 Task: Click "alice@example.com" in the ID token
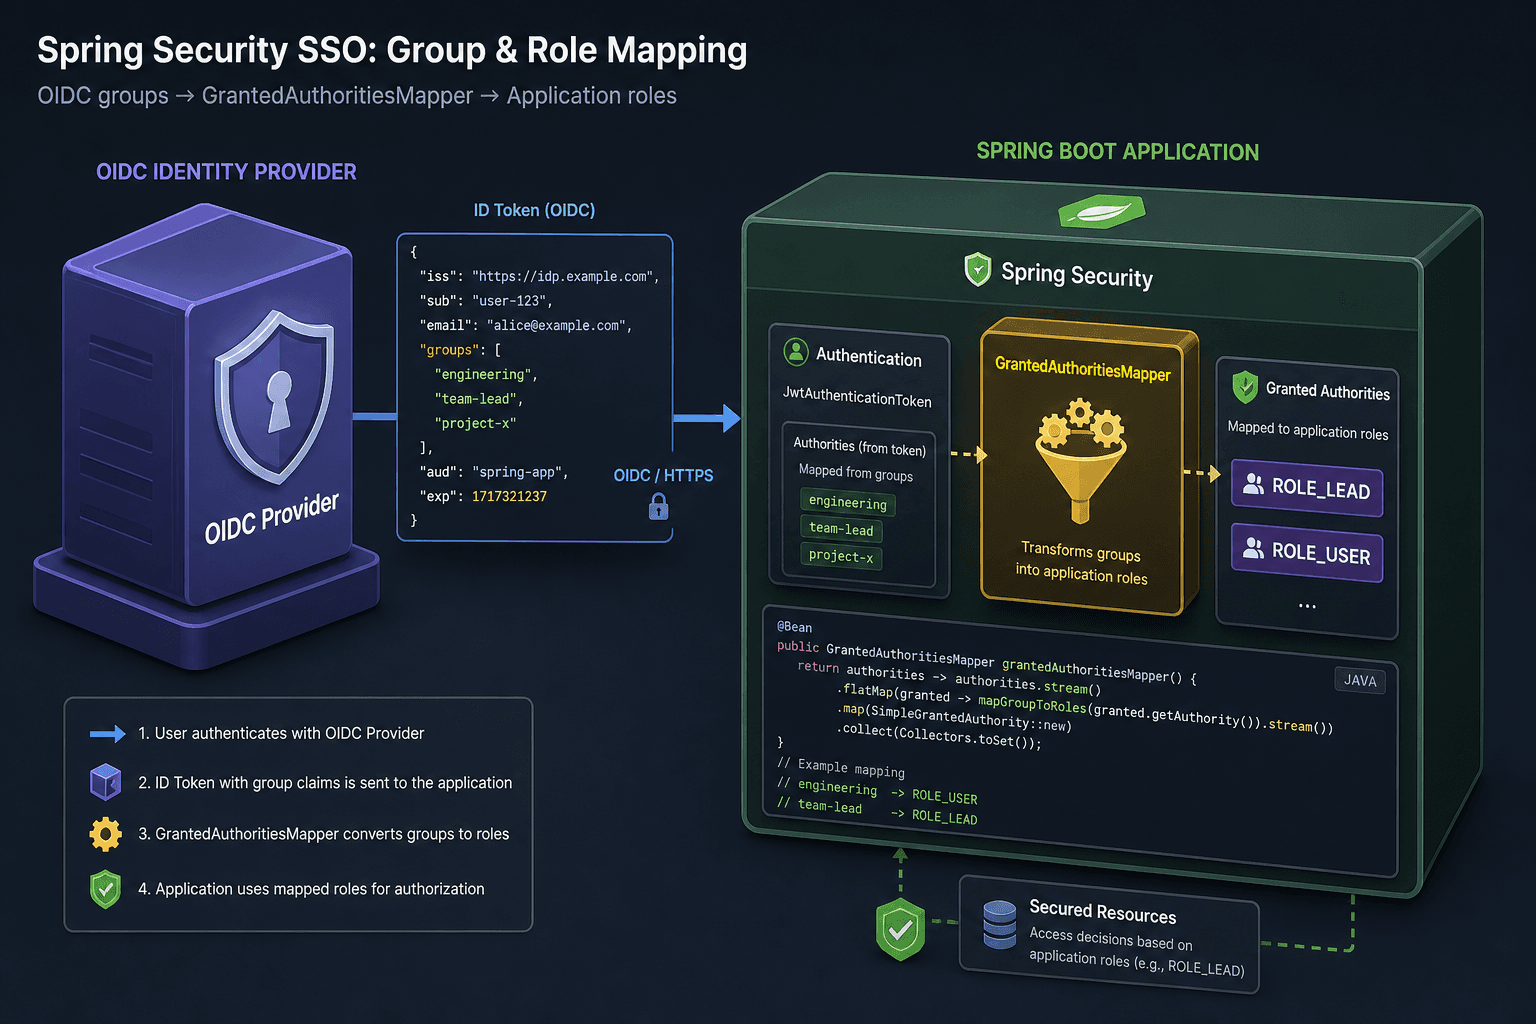click(556, 325)
